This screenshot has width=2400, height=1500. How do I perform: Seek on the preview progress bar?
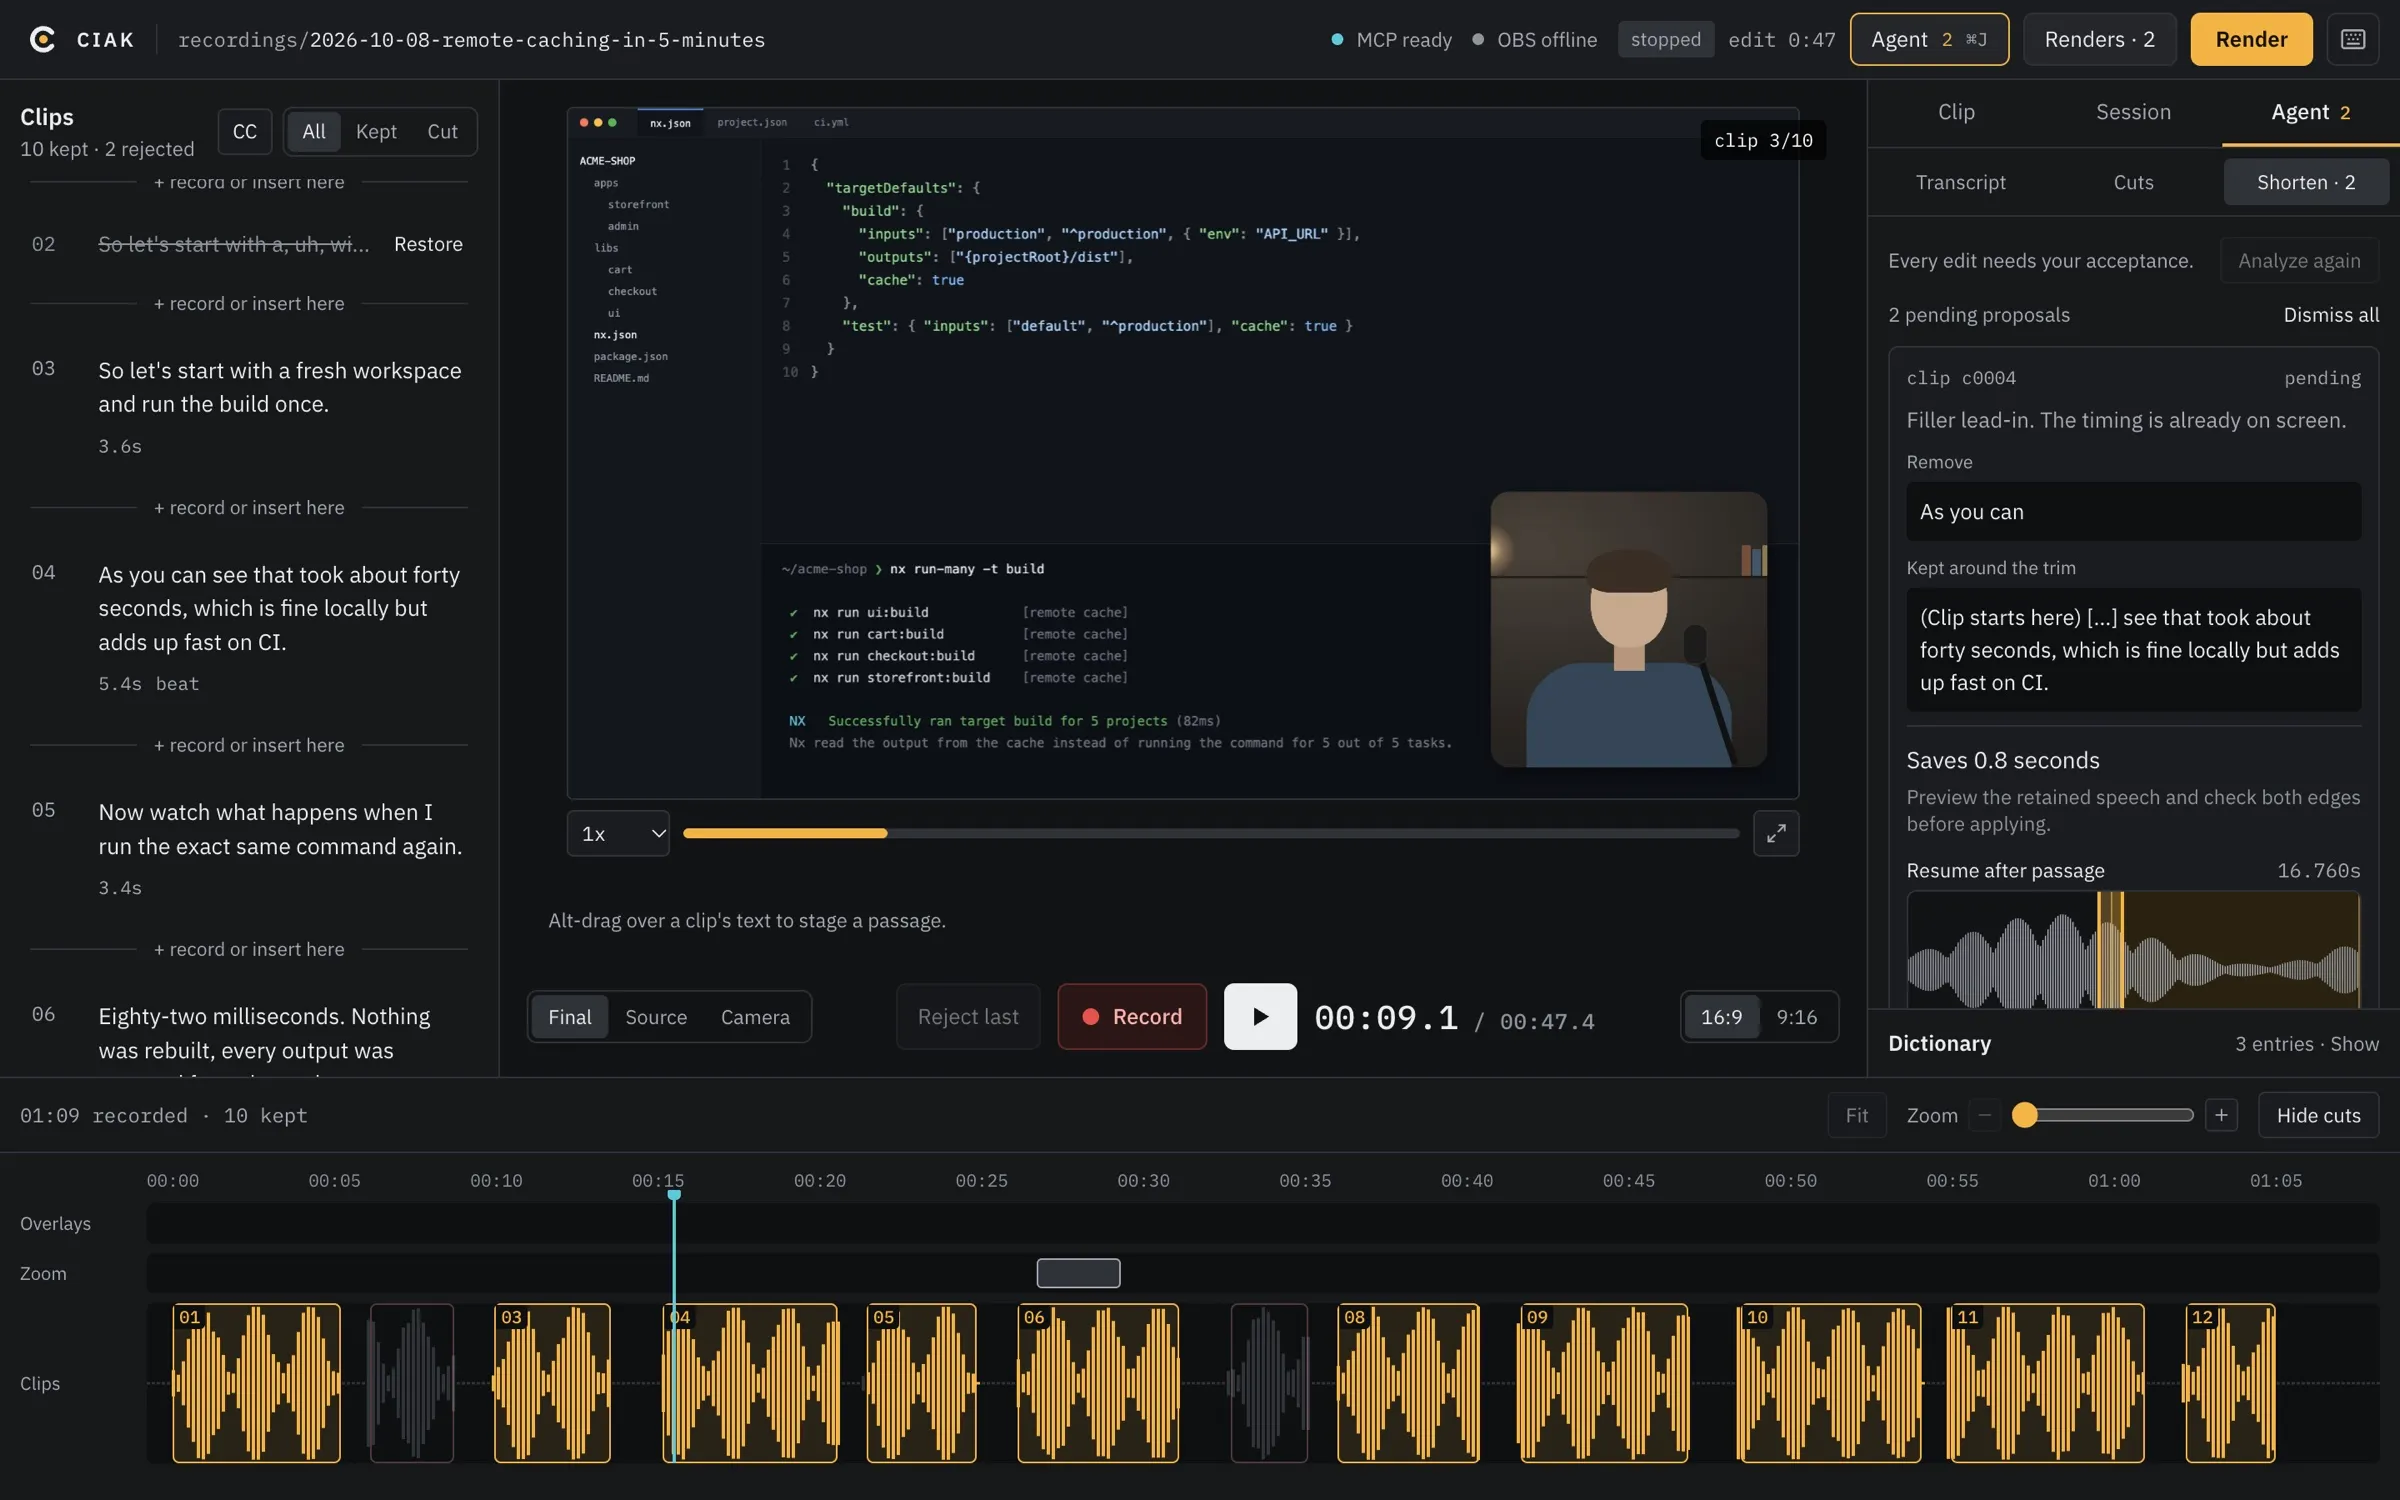click(1211, 833)
